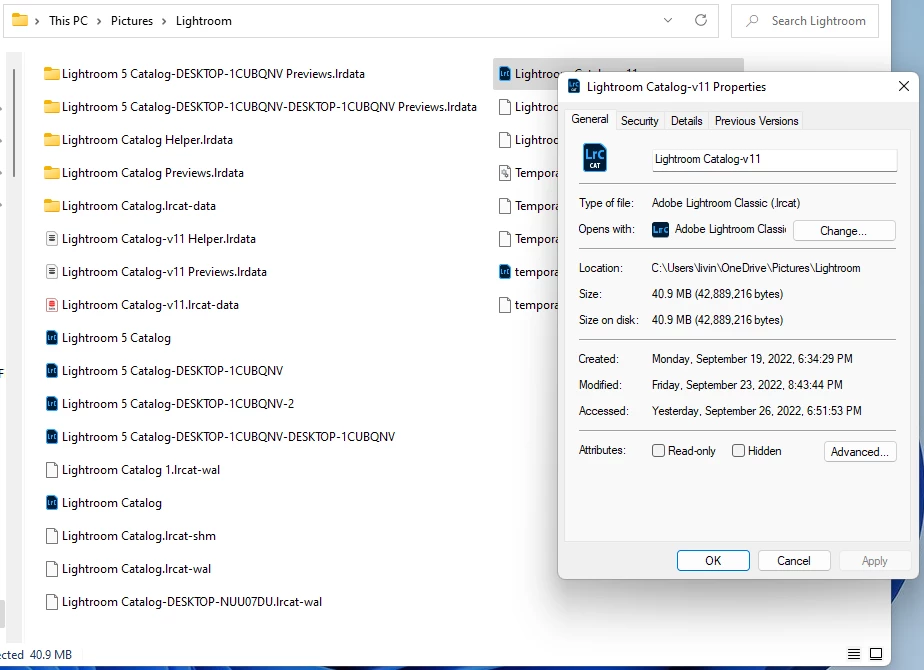Click the navigation pane scrollbar

coord(14,123)
